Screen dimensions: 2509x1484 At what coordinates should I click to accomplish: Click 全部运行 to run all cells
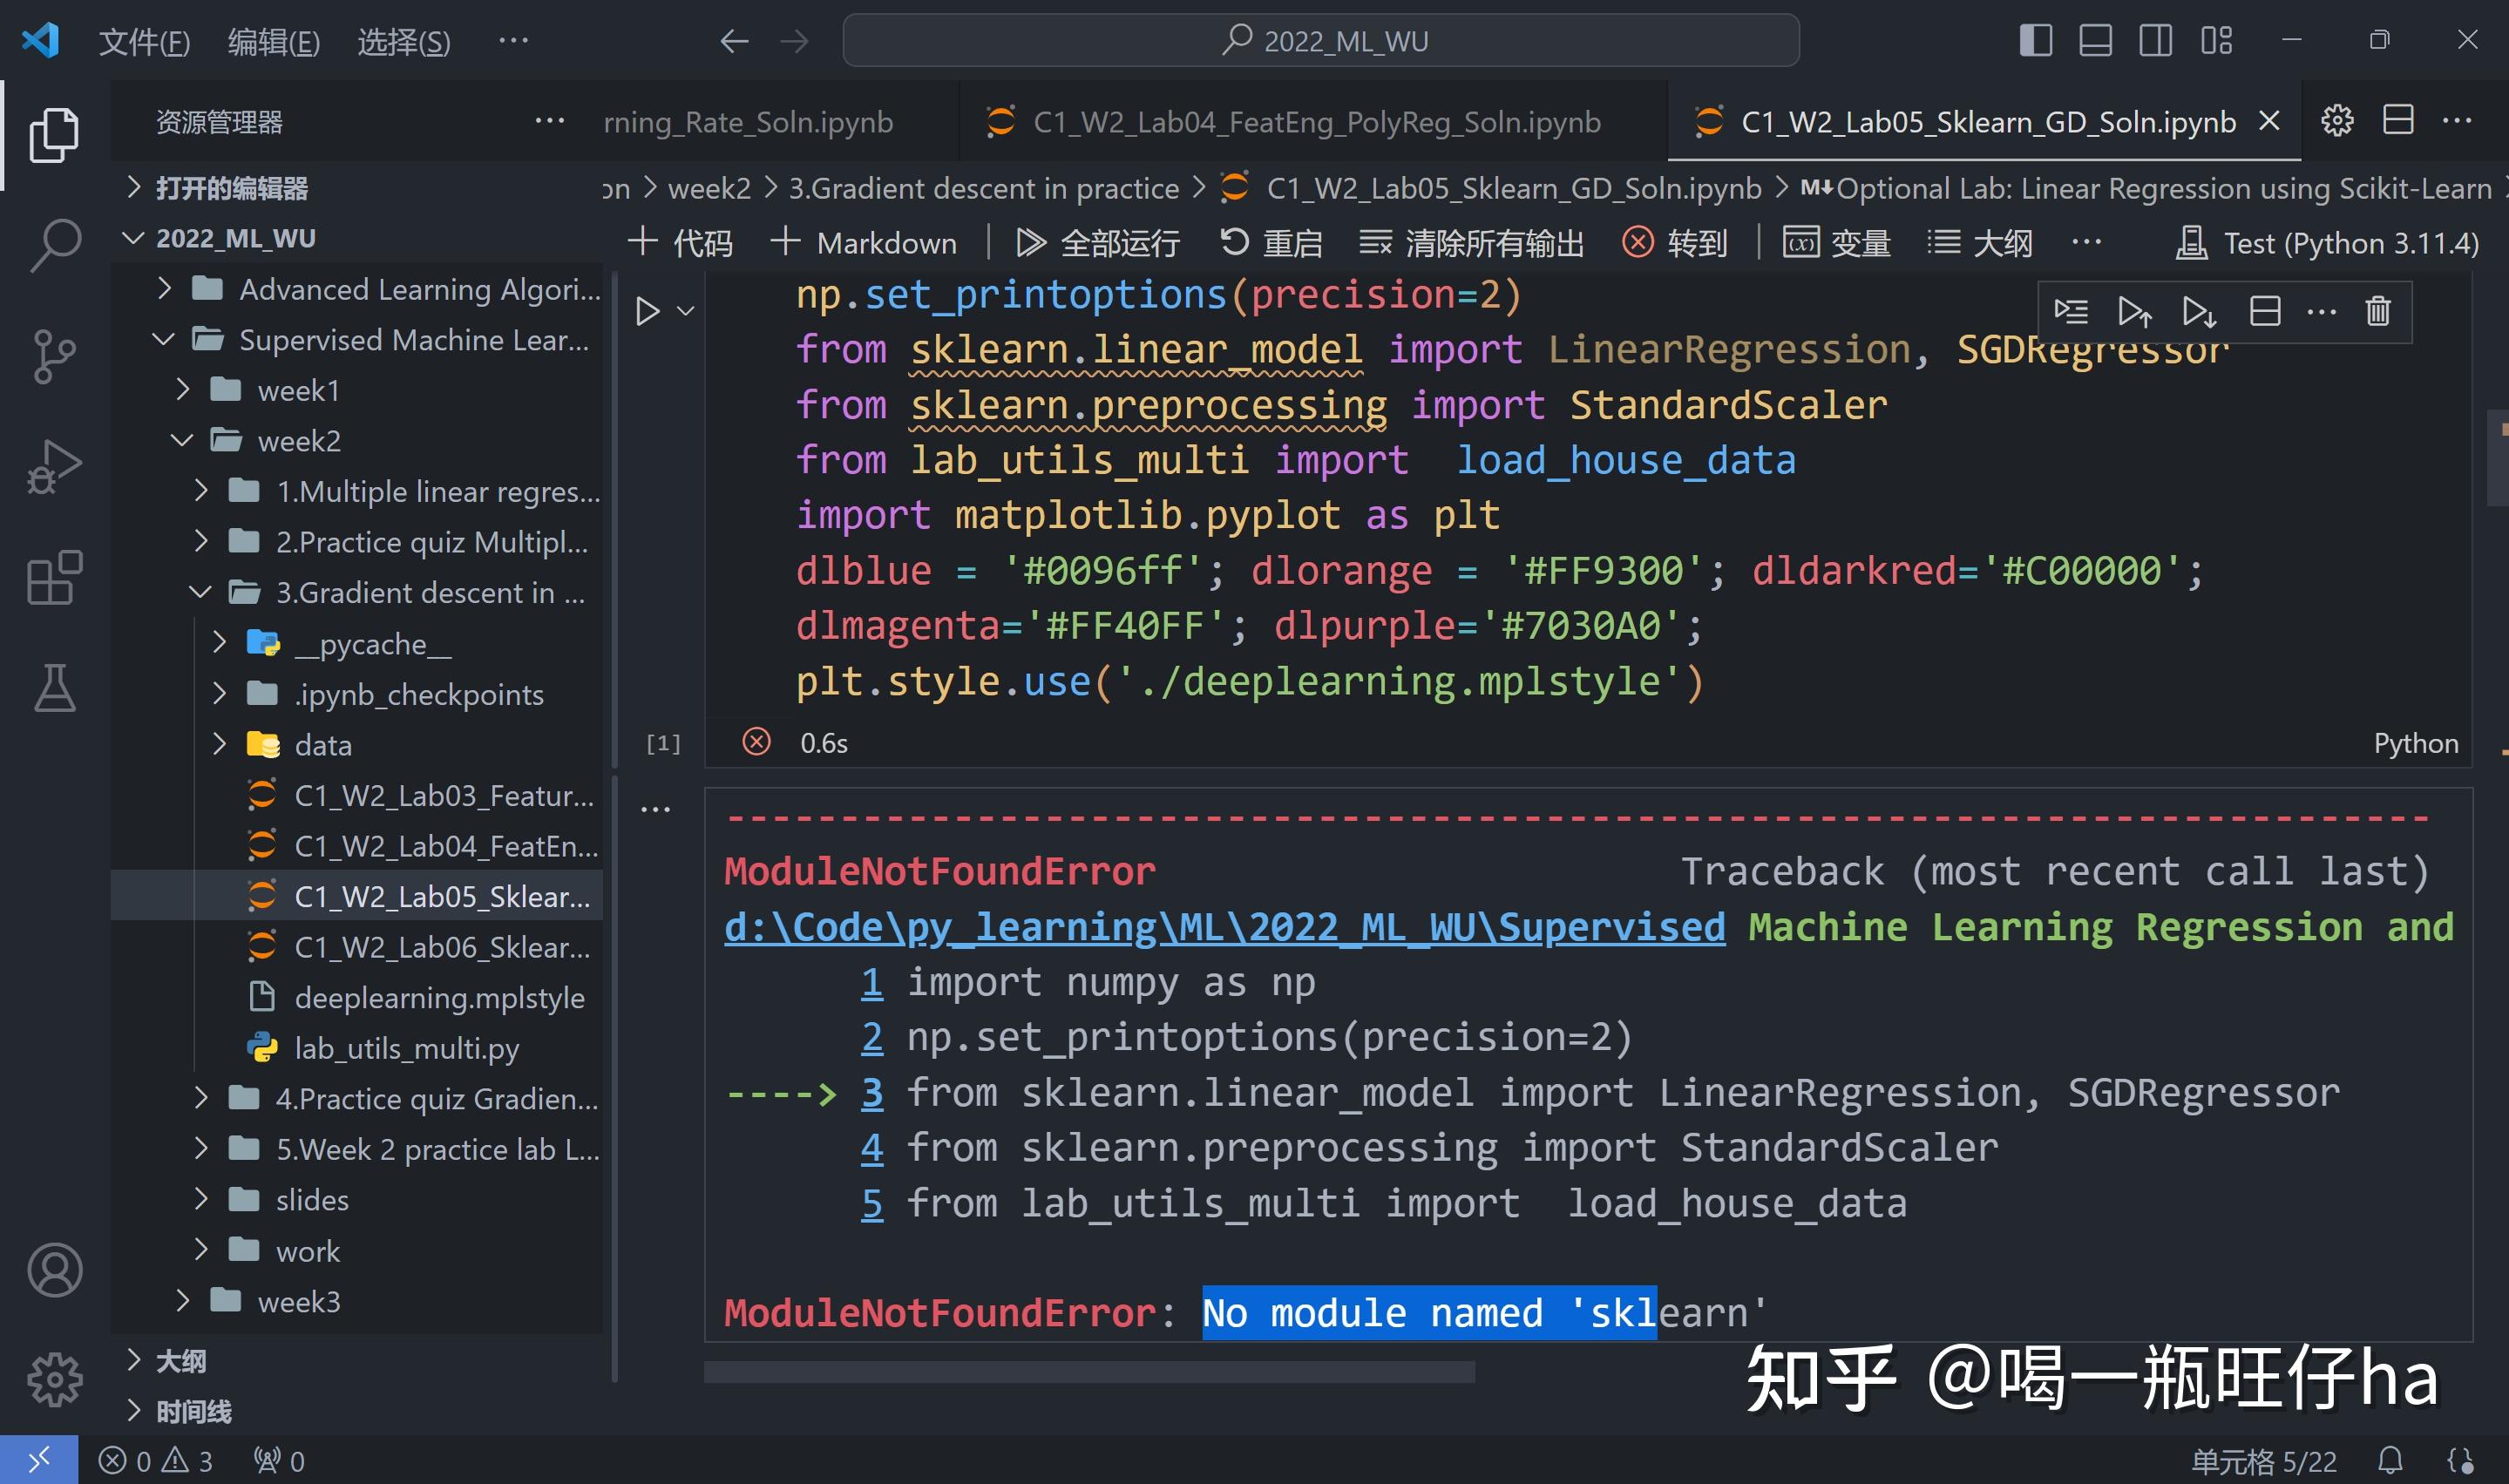click(x=1098, y=243)
